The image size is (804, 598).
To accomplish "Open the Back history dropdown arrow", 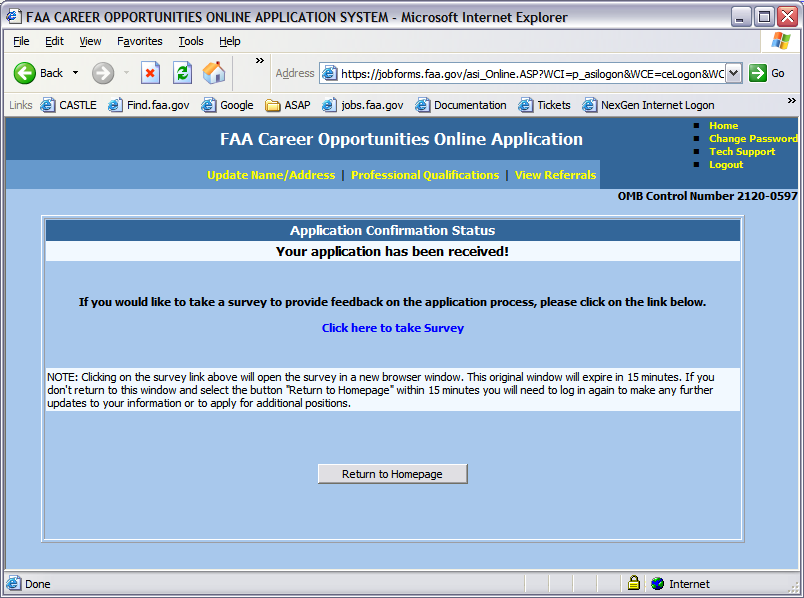I will [75, 73].
